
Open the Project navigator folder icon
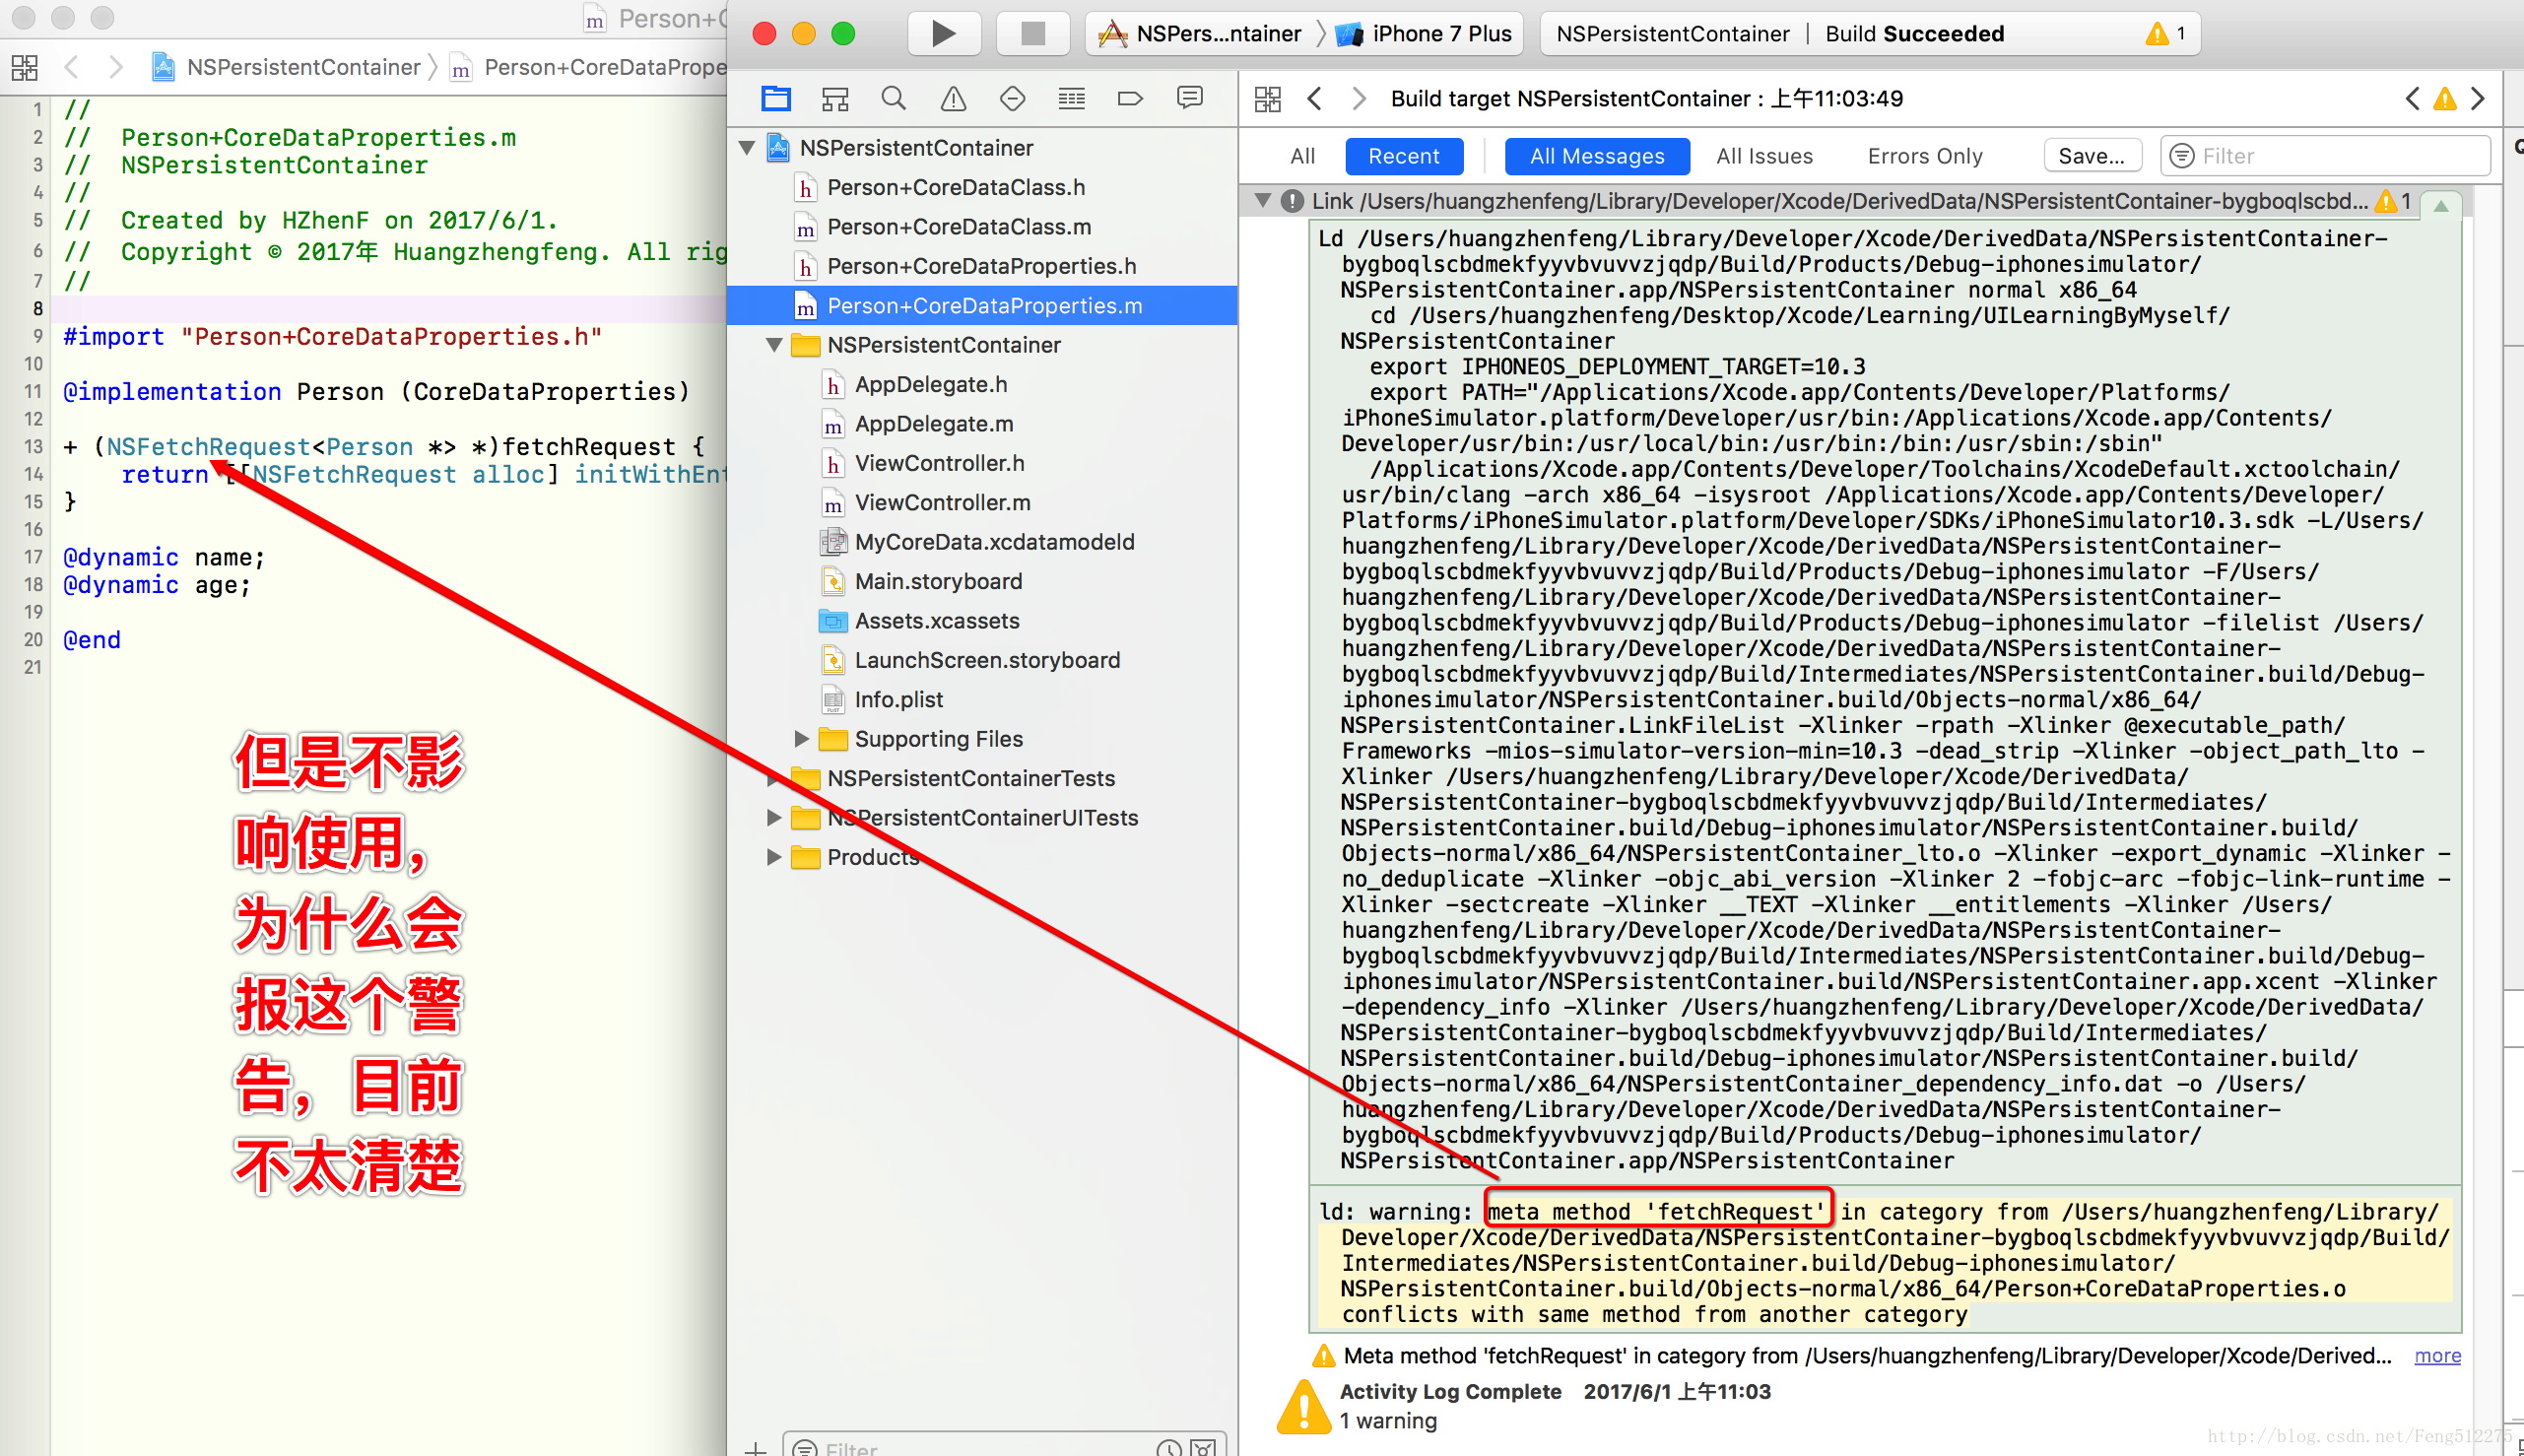point(776,98)
